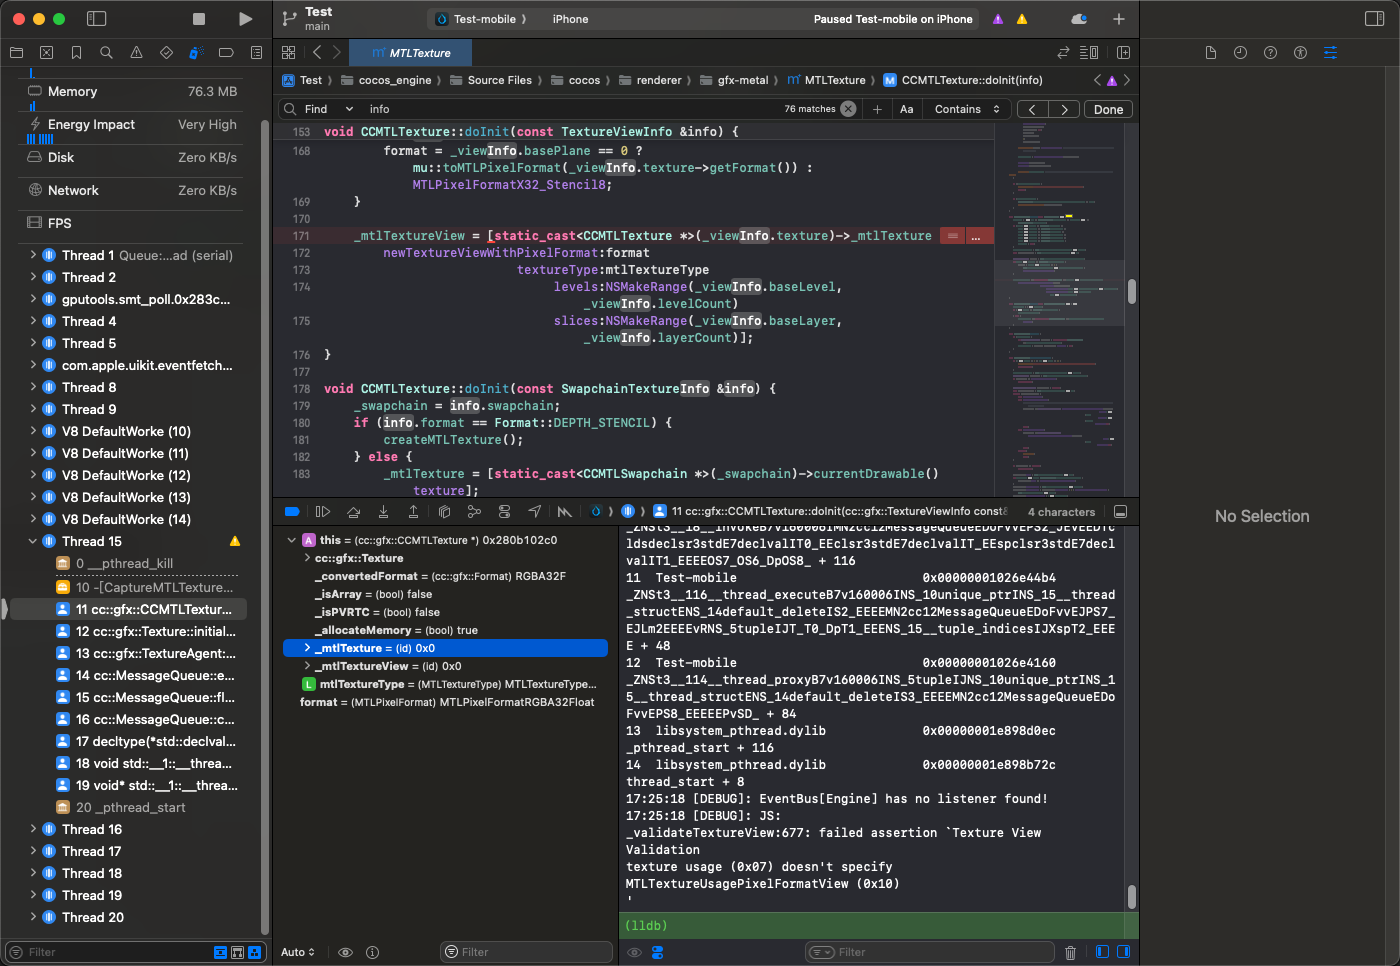Collapse Thread 15 disclosure arrow

[x=33, y=541]
